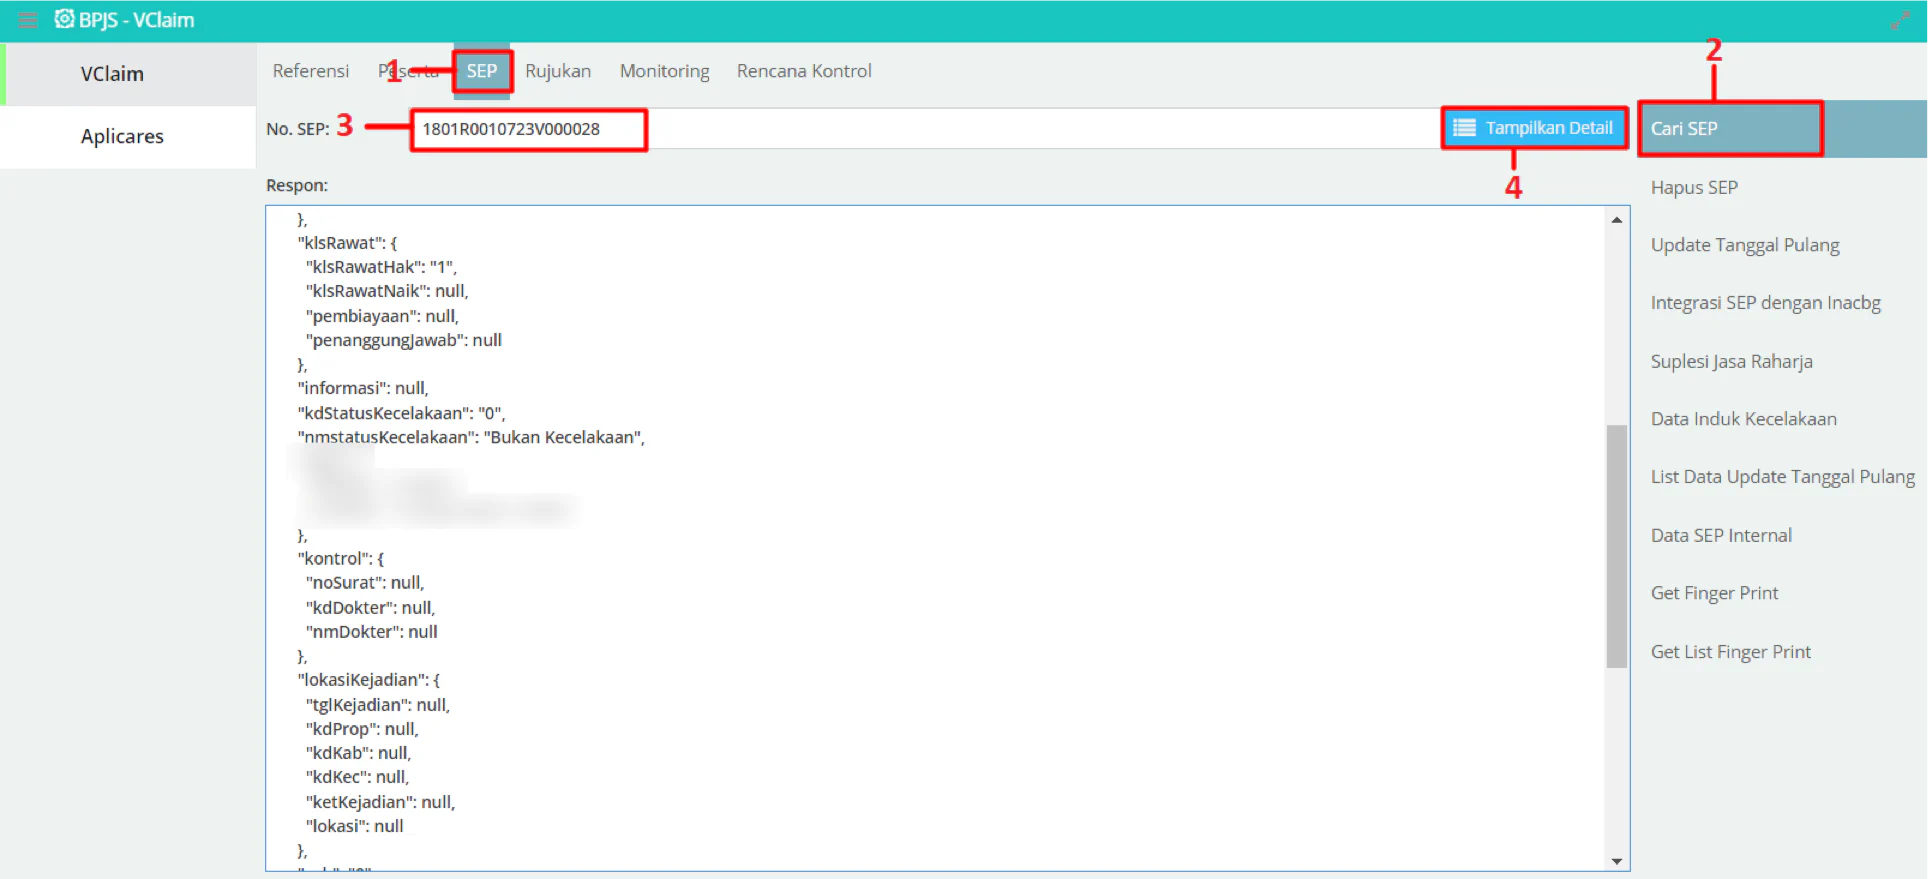The width and height of the screenshot is (1928, 879).
Task: Click the BPJS VClaim logo icon
Action: point(64,19)
